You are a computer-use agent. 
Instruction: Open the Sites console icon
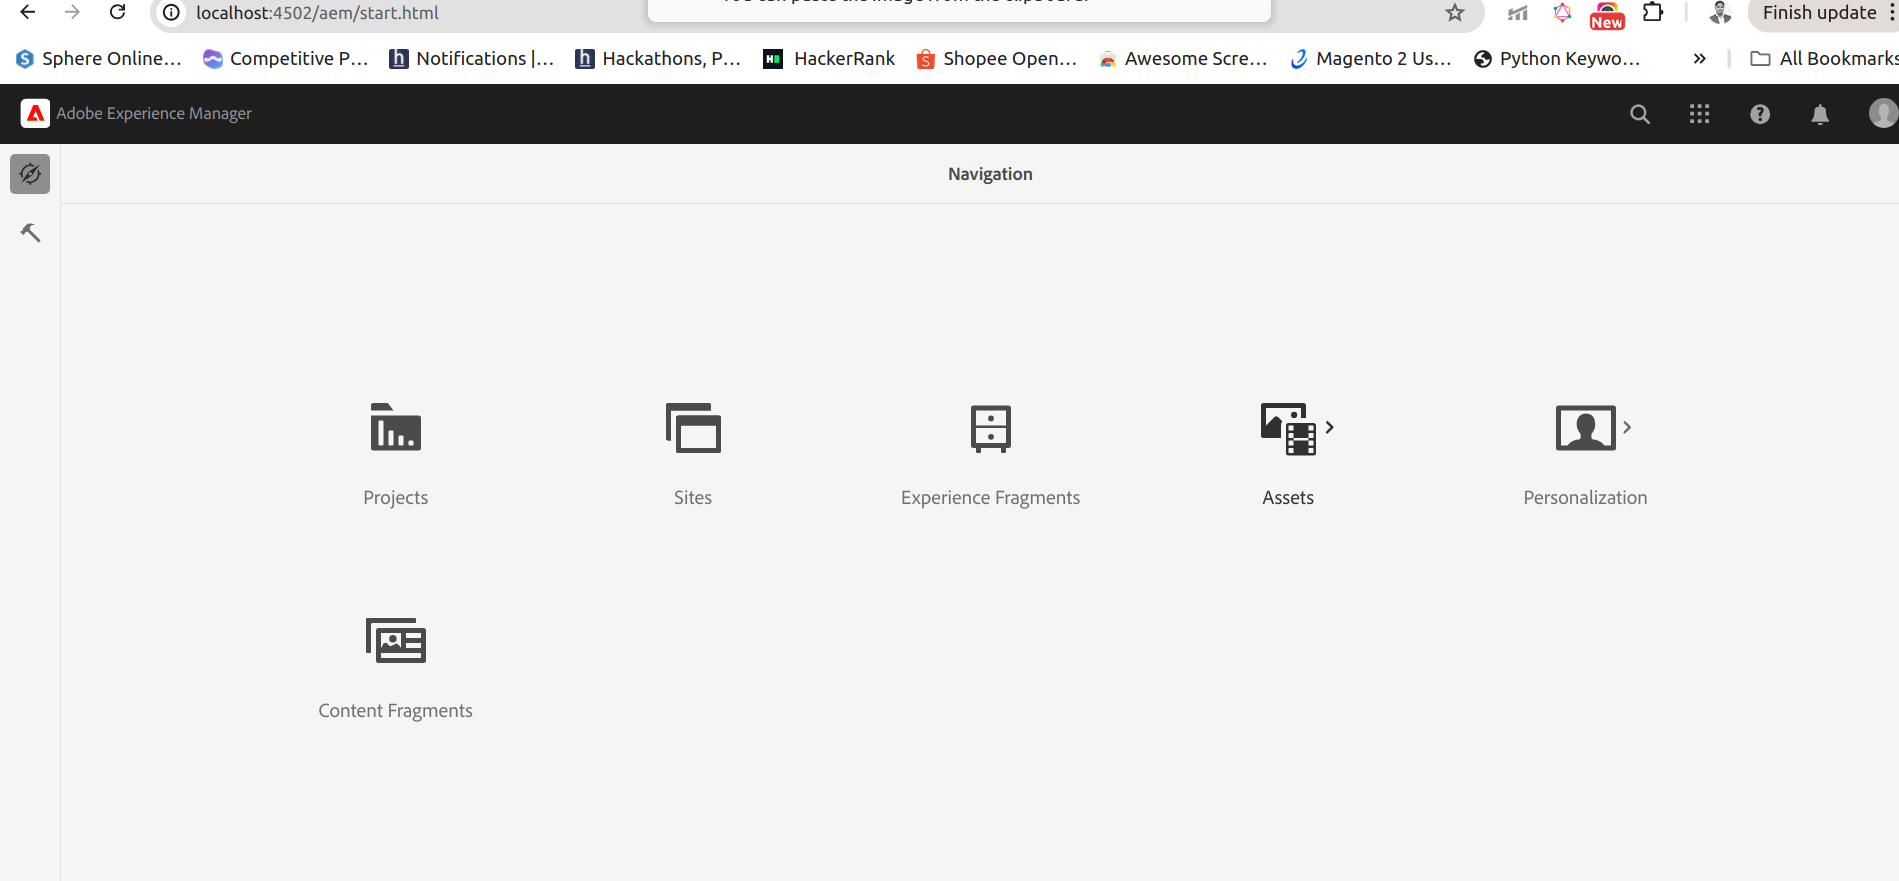(x=693, y=428)
